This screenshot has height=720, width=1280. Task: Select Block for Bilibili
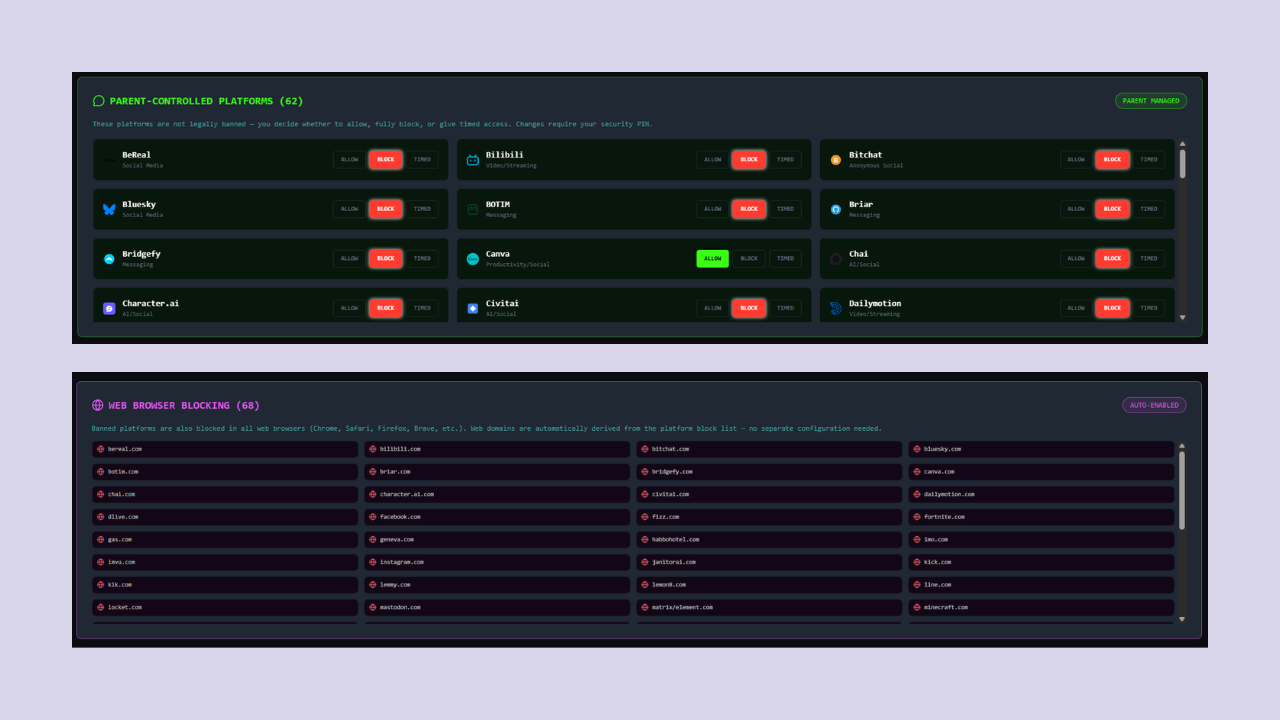click(749, 160)
